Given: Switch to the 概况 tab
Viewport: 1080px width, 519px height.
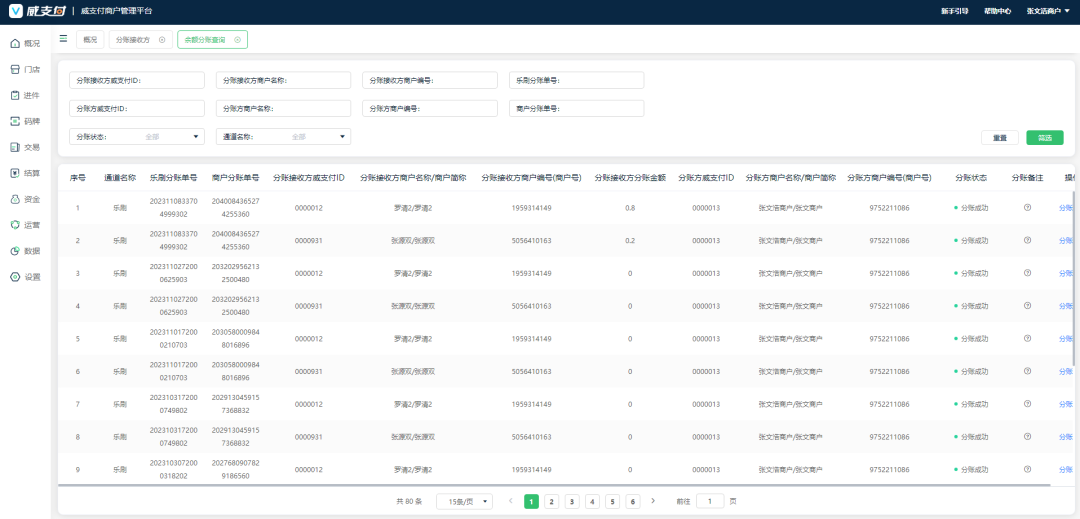Looking at the screenshot, I should pyautogui.click(x=90, y=40).
